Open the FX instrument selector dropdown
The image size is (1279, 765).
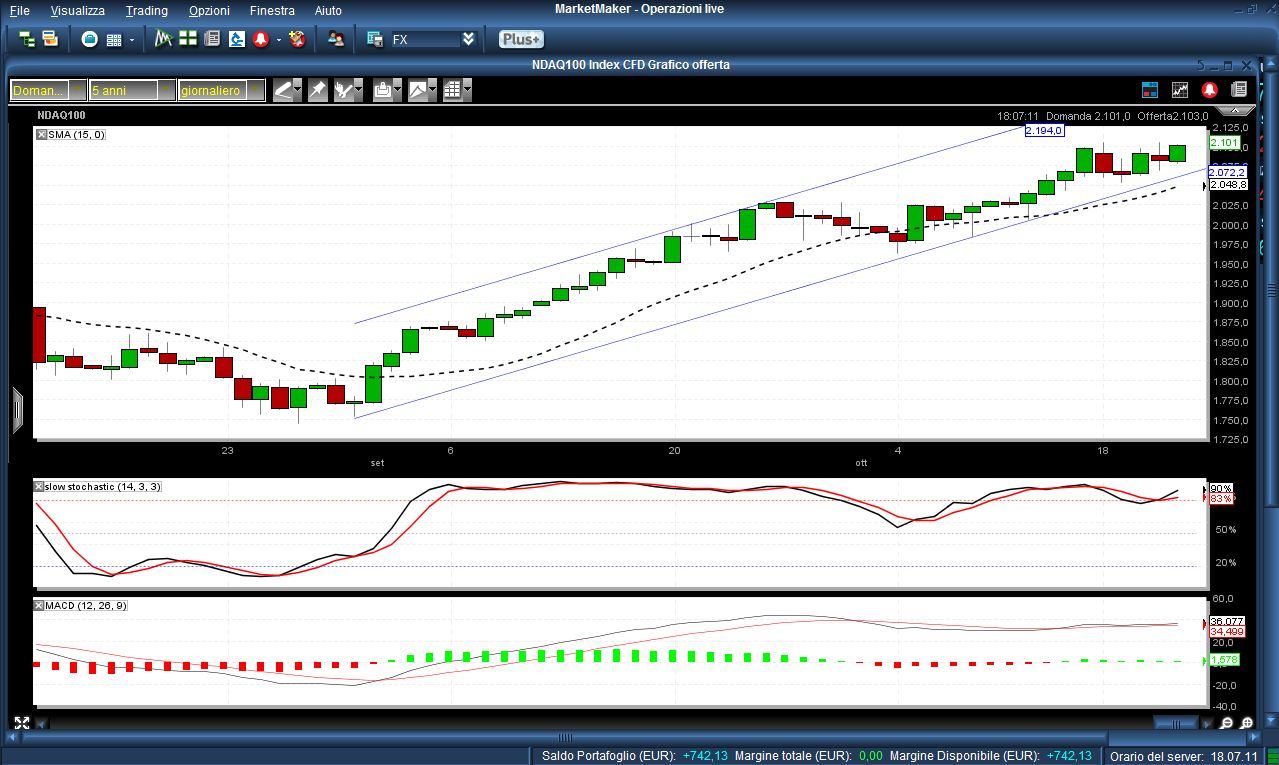click(x=468, y=39)
